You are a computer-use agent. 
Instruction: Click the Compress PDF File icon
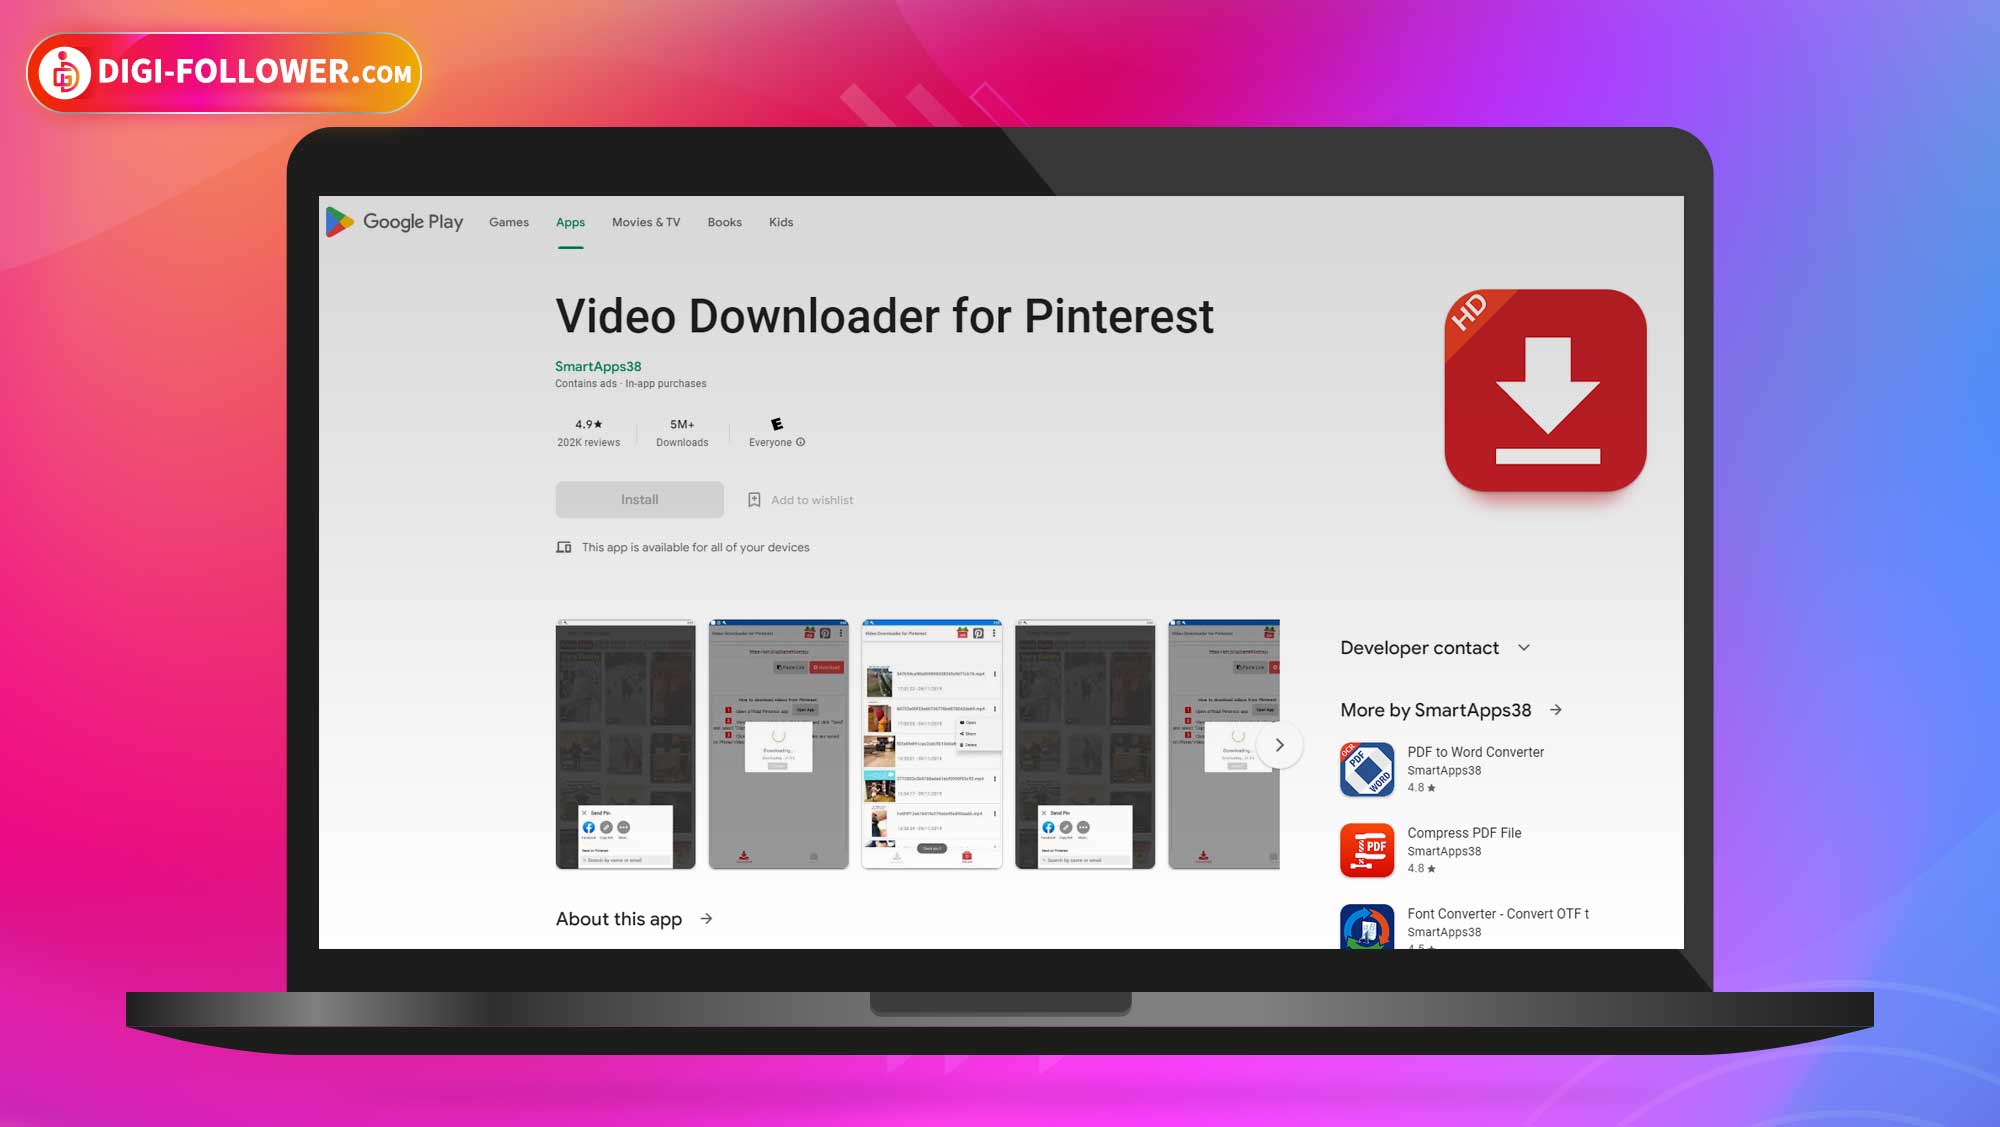click(x=1365, y=848)
